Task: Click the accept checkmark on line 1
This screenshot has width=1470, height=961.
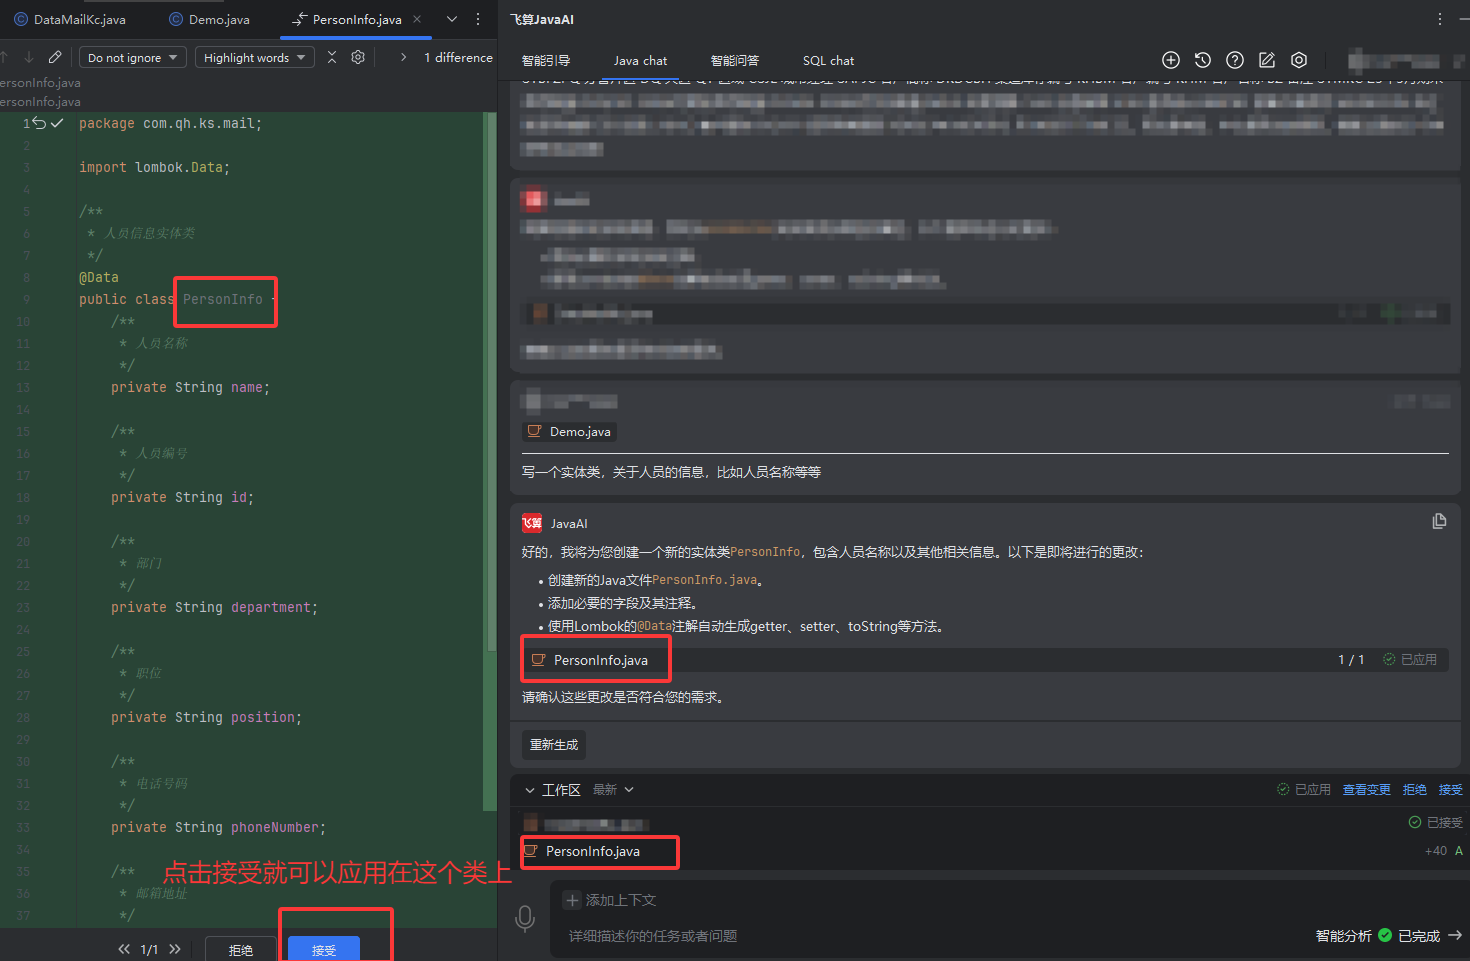Action: [57, 123]
